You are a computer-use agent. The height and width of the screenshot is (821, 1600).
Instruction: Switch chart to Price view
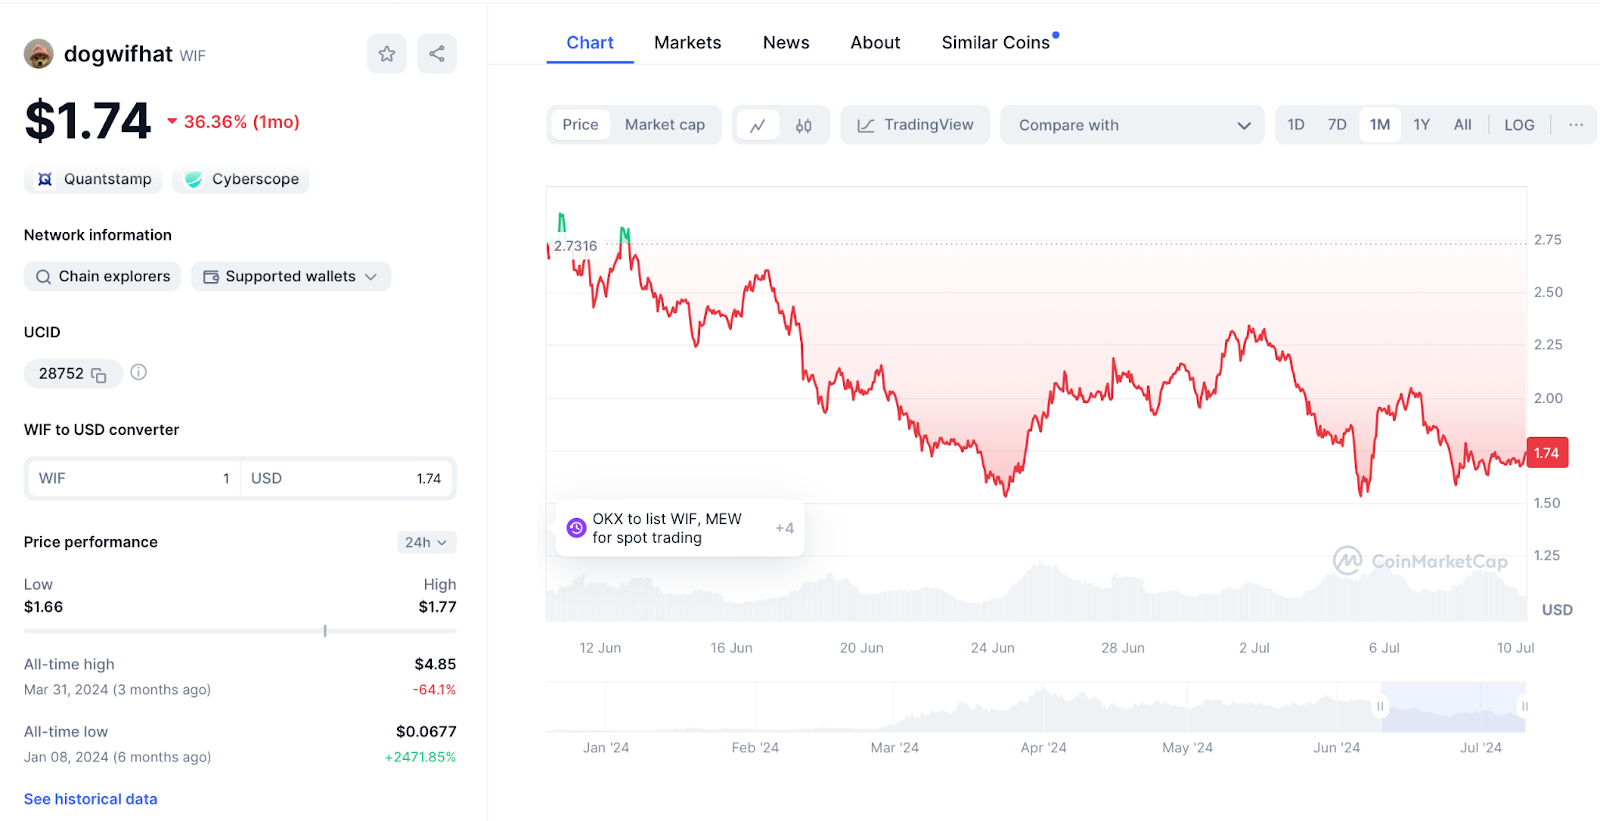[580, 125]
